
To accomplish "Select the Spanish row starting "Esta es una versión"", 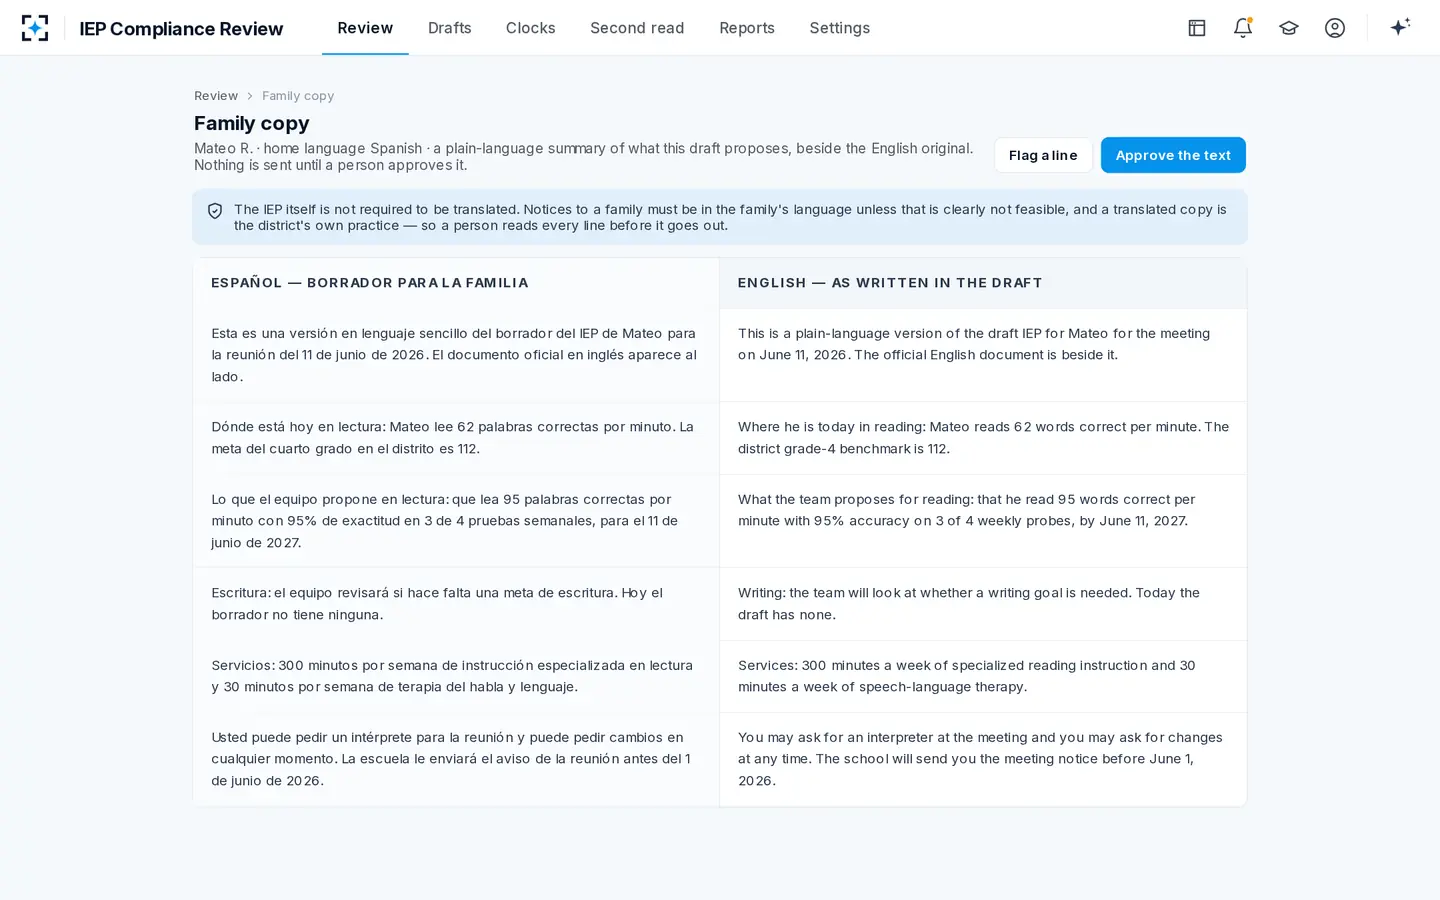I will click(x=456, y=355).
